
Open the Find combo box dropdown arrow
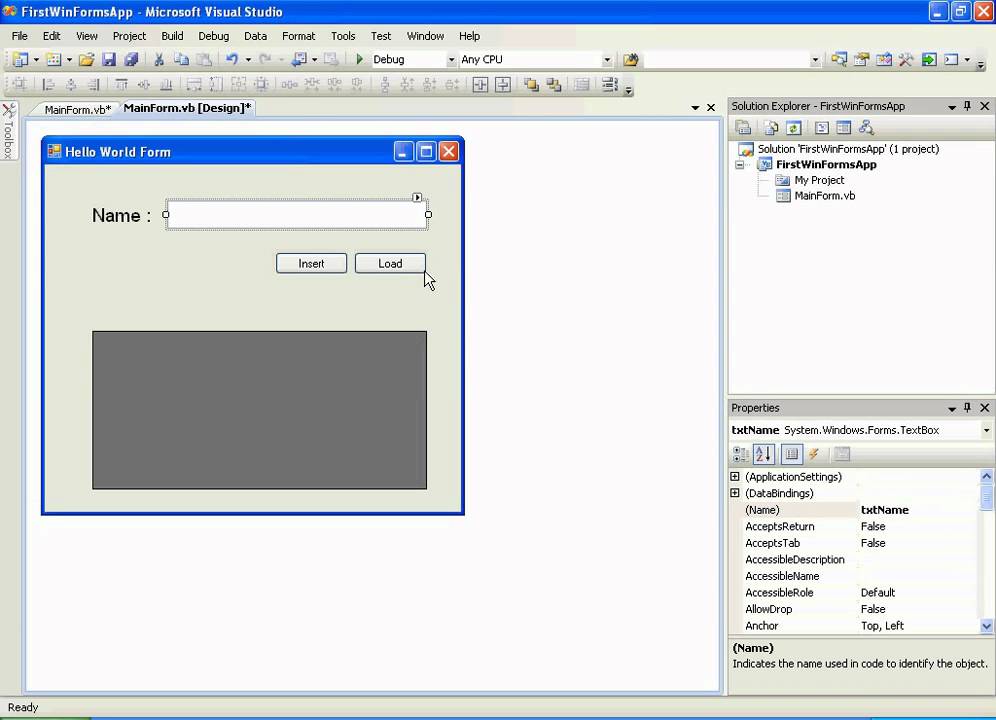[x=815, y=60]
